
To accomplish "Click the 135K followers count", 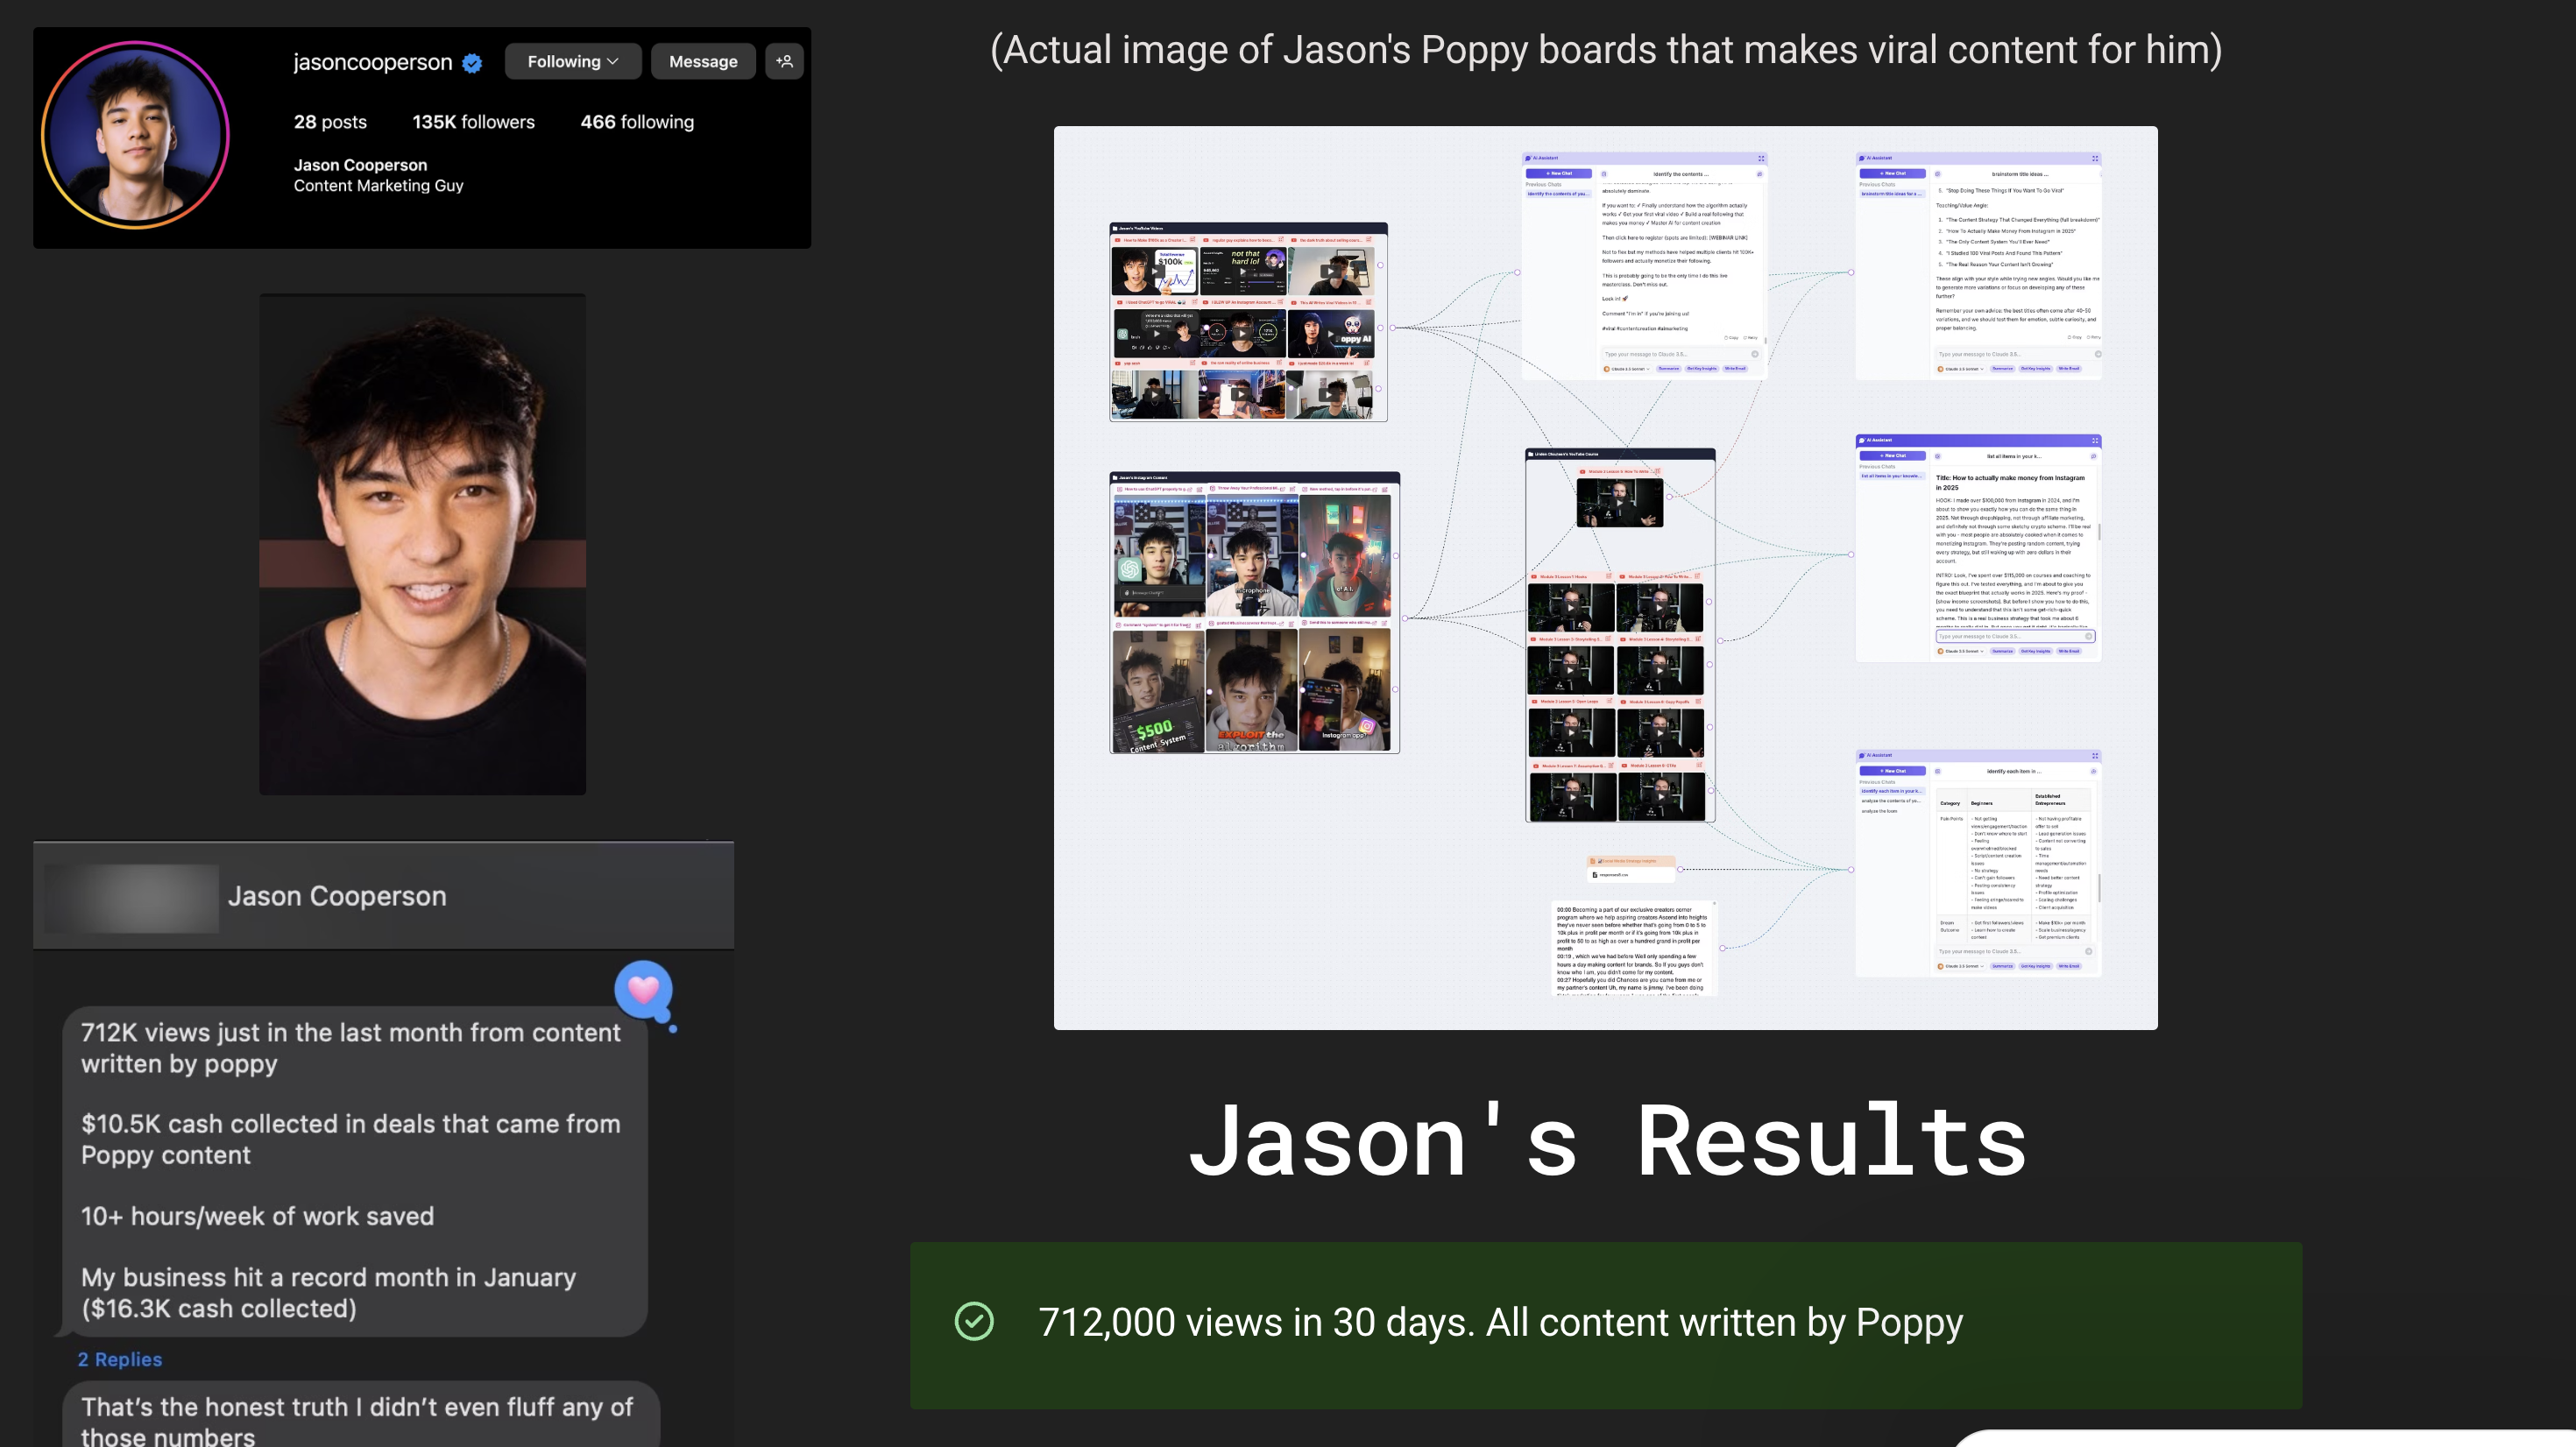I will coord(473,122).
